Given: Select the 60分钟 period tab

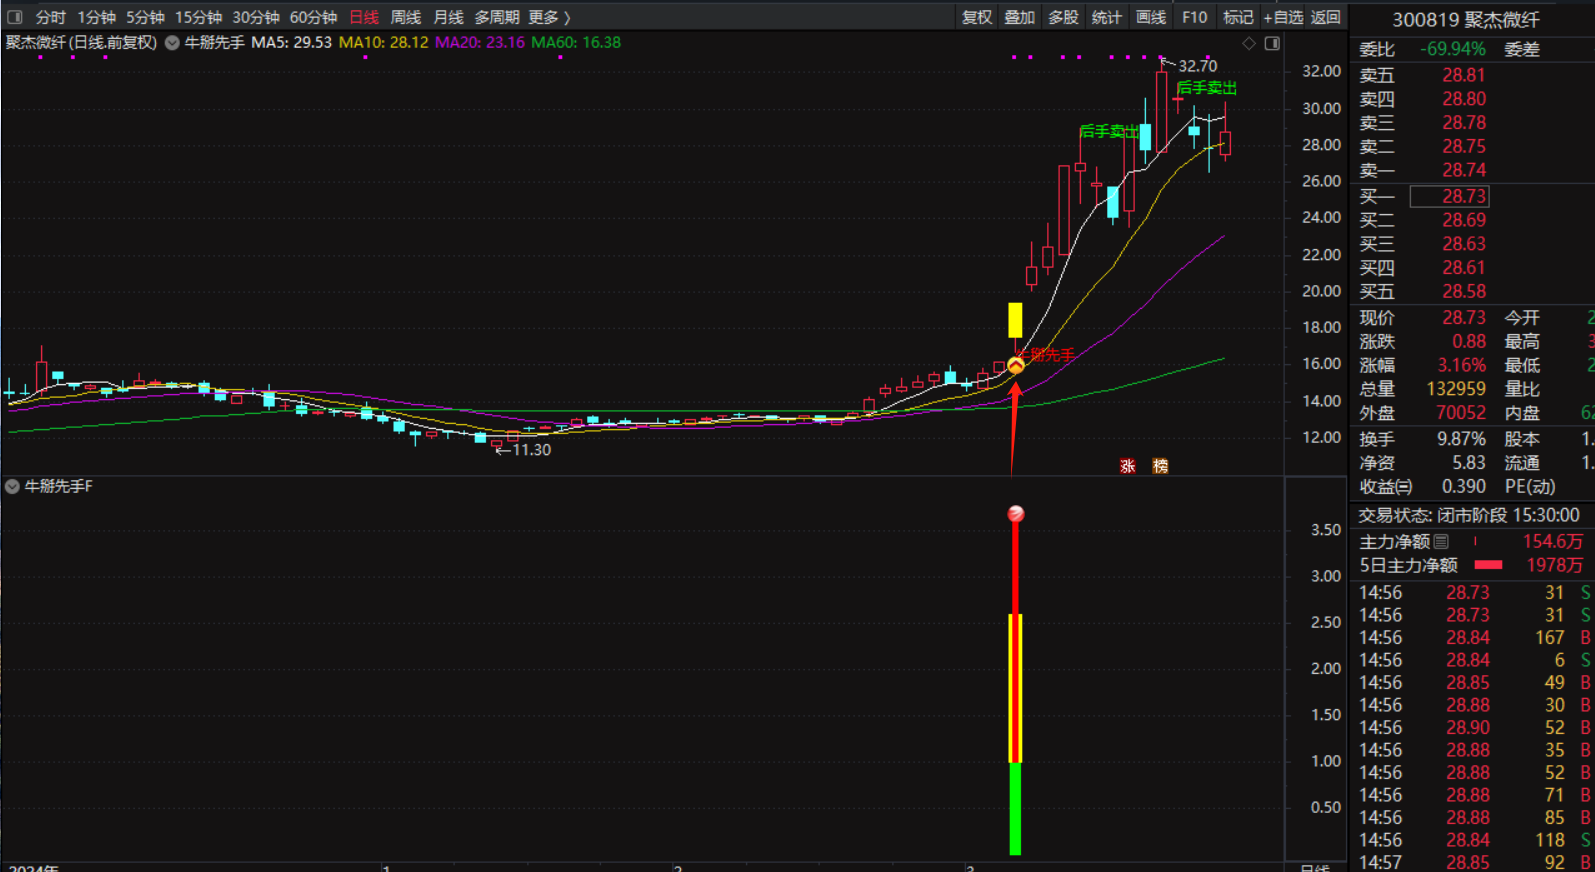Looking at the screenshot, I should [313, 17].
